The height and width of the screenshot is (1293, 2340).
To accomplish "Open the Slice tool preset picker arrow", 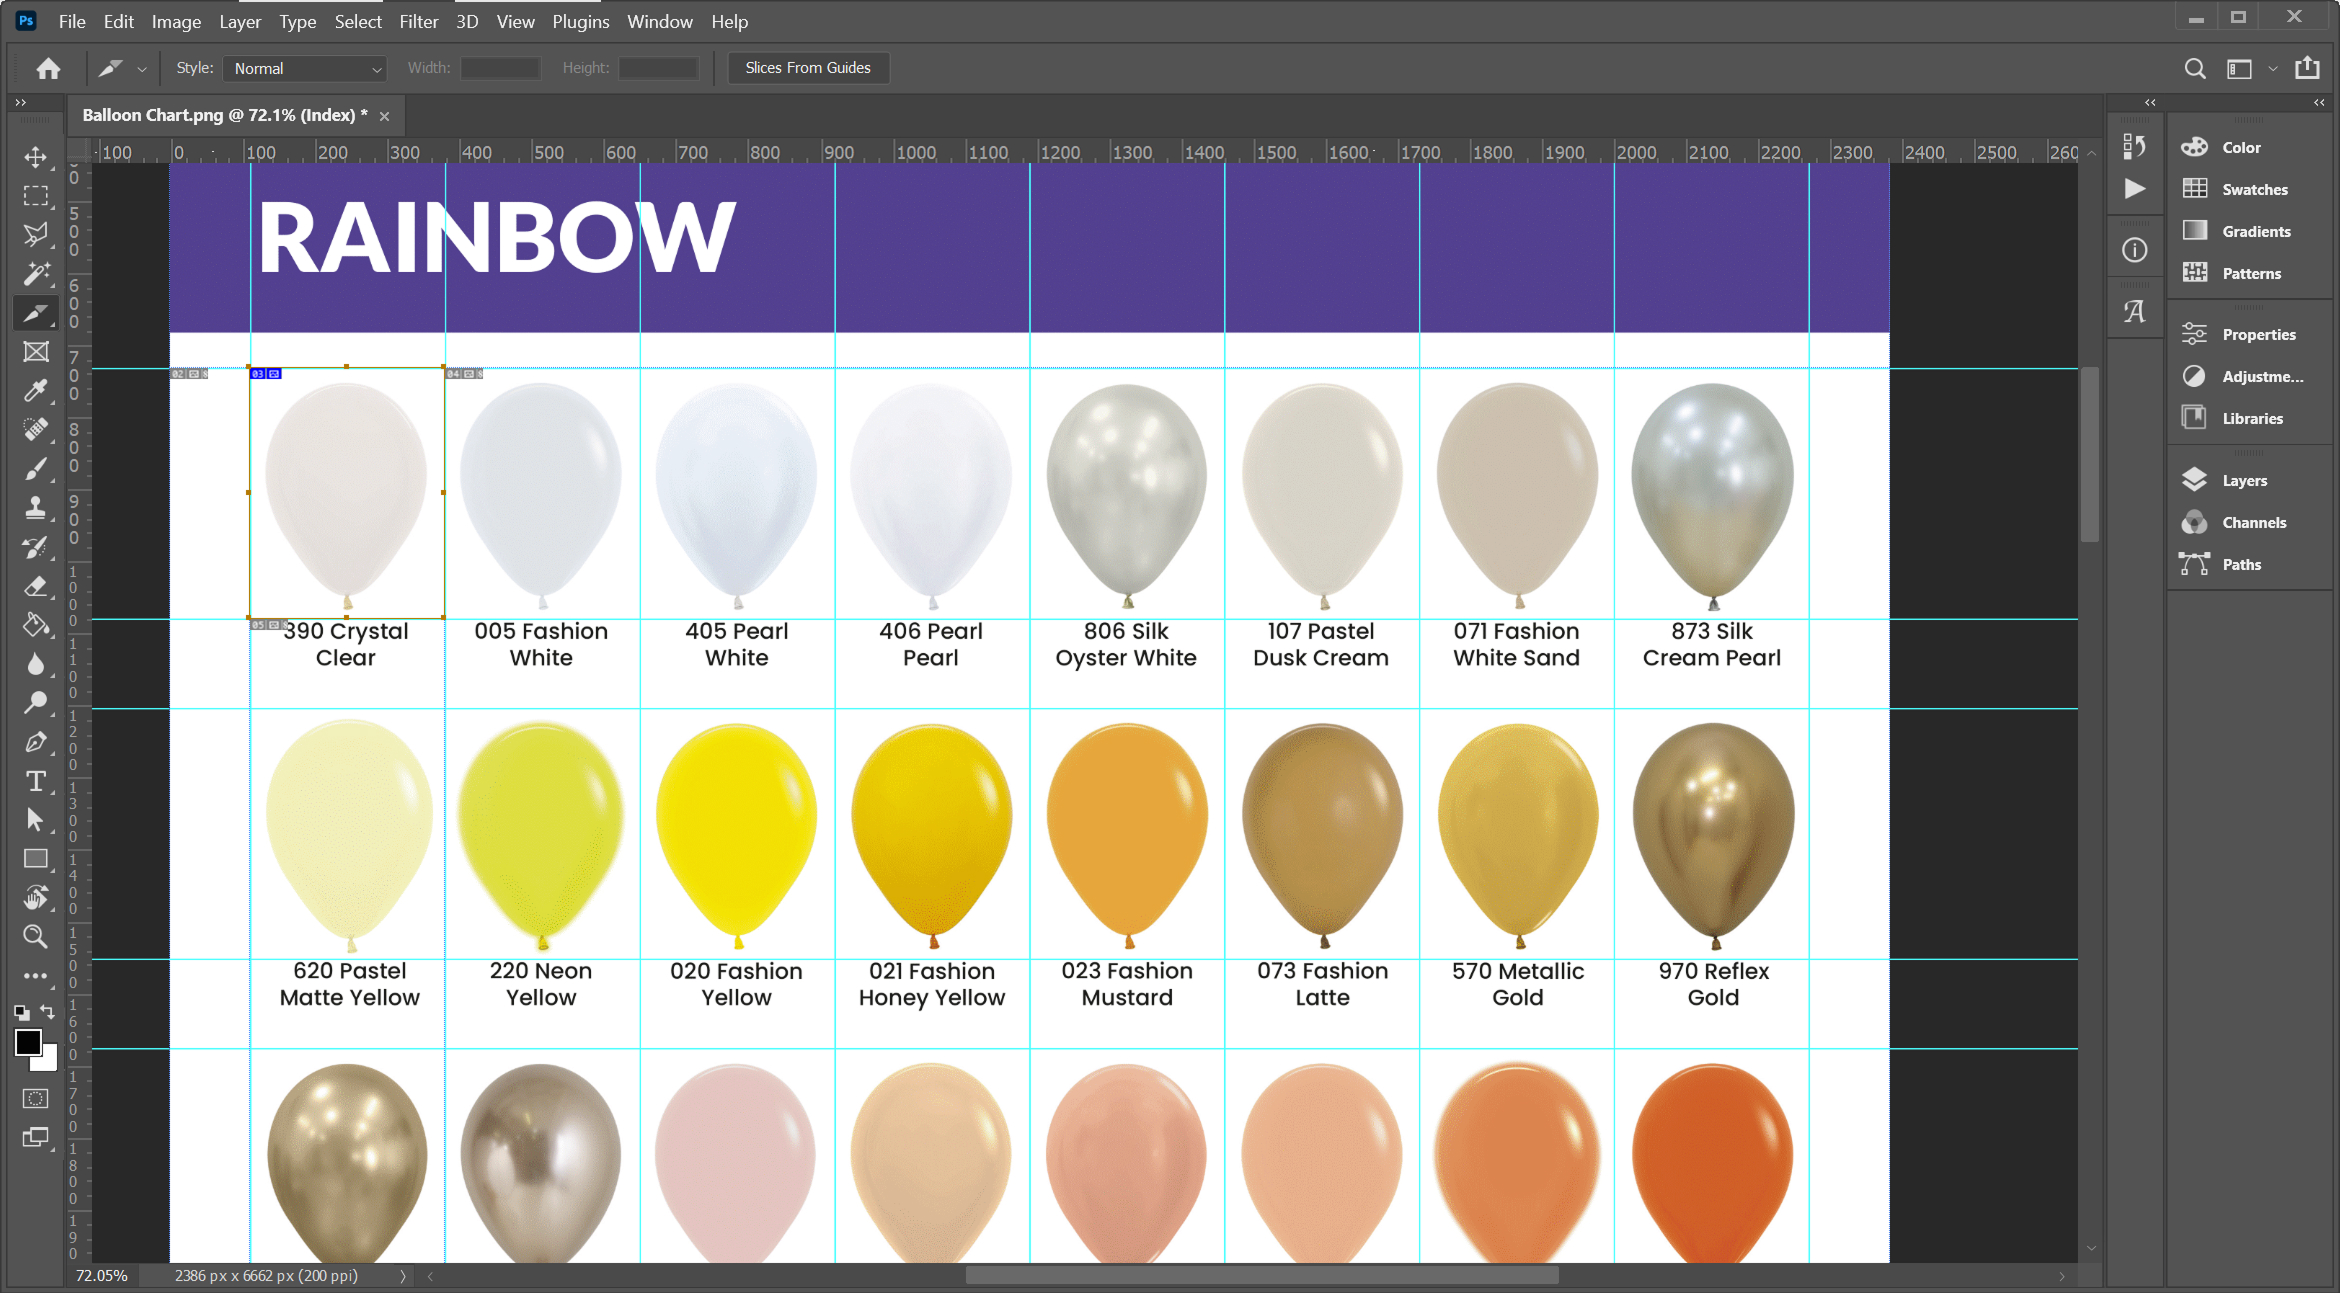I will [x=142, y=69].
